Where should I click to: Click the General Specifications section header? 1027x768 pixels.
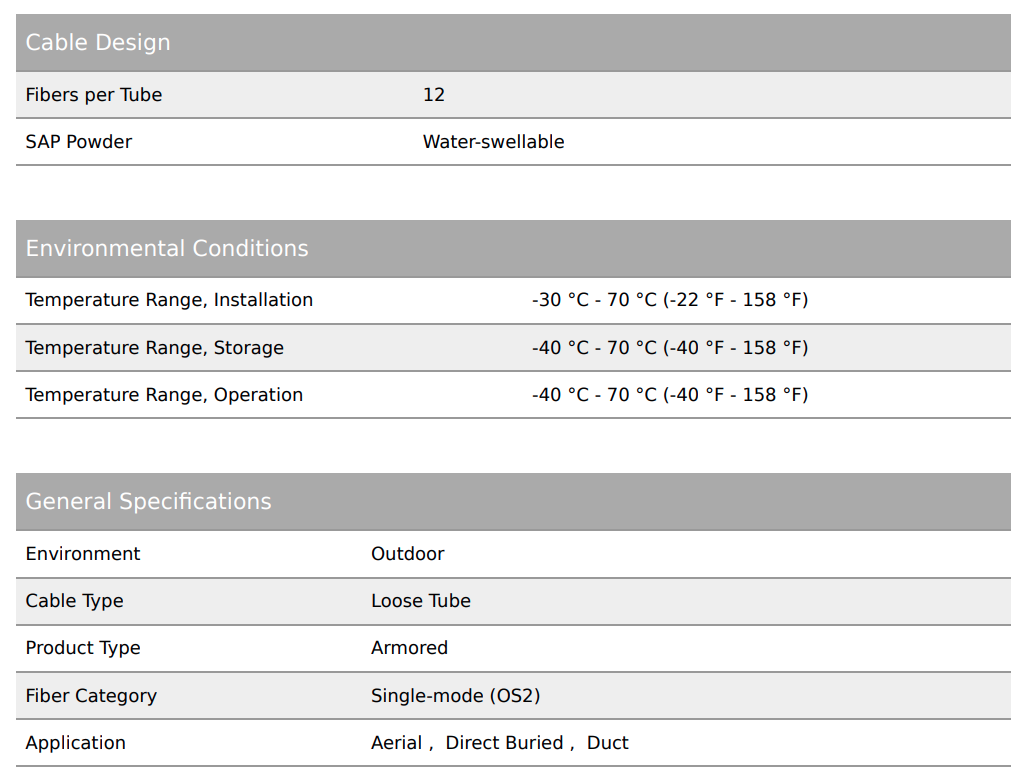(x=148, y=502)
